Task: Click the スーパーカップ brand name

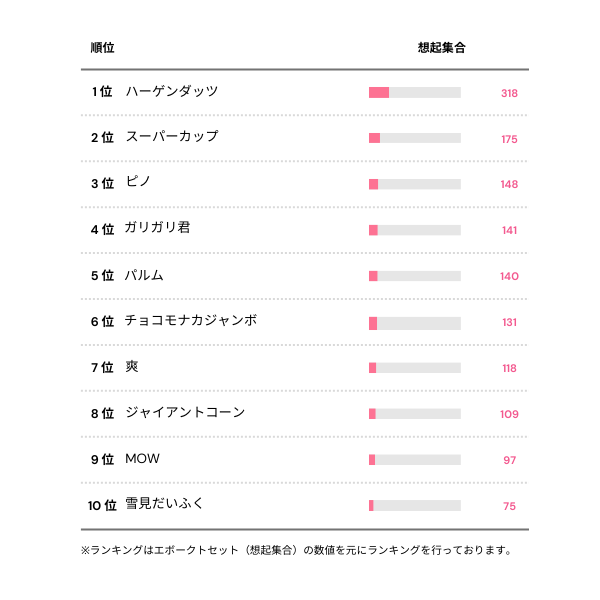Action: tap(172, 137)
